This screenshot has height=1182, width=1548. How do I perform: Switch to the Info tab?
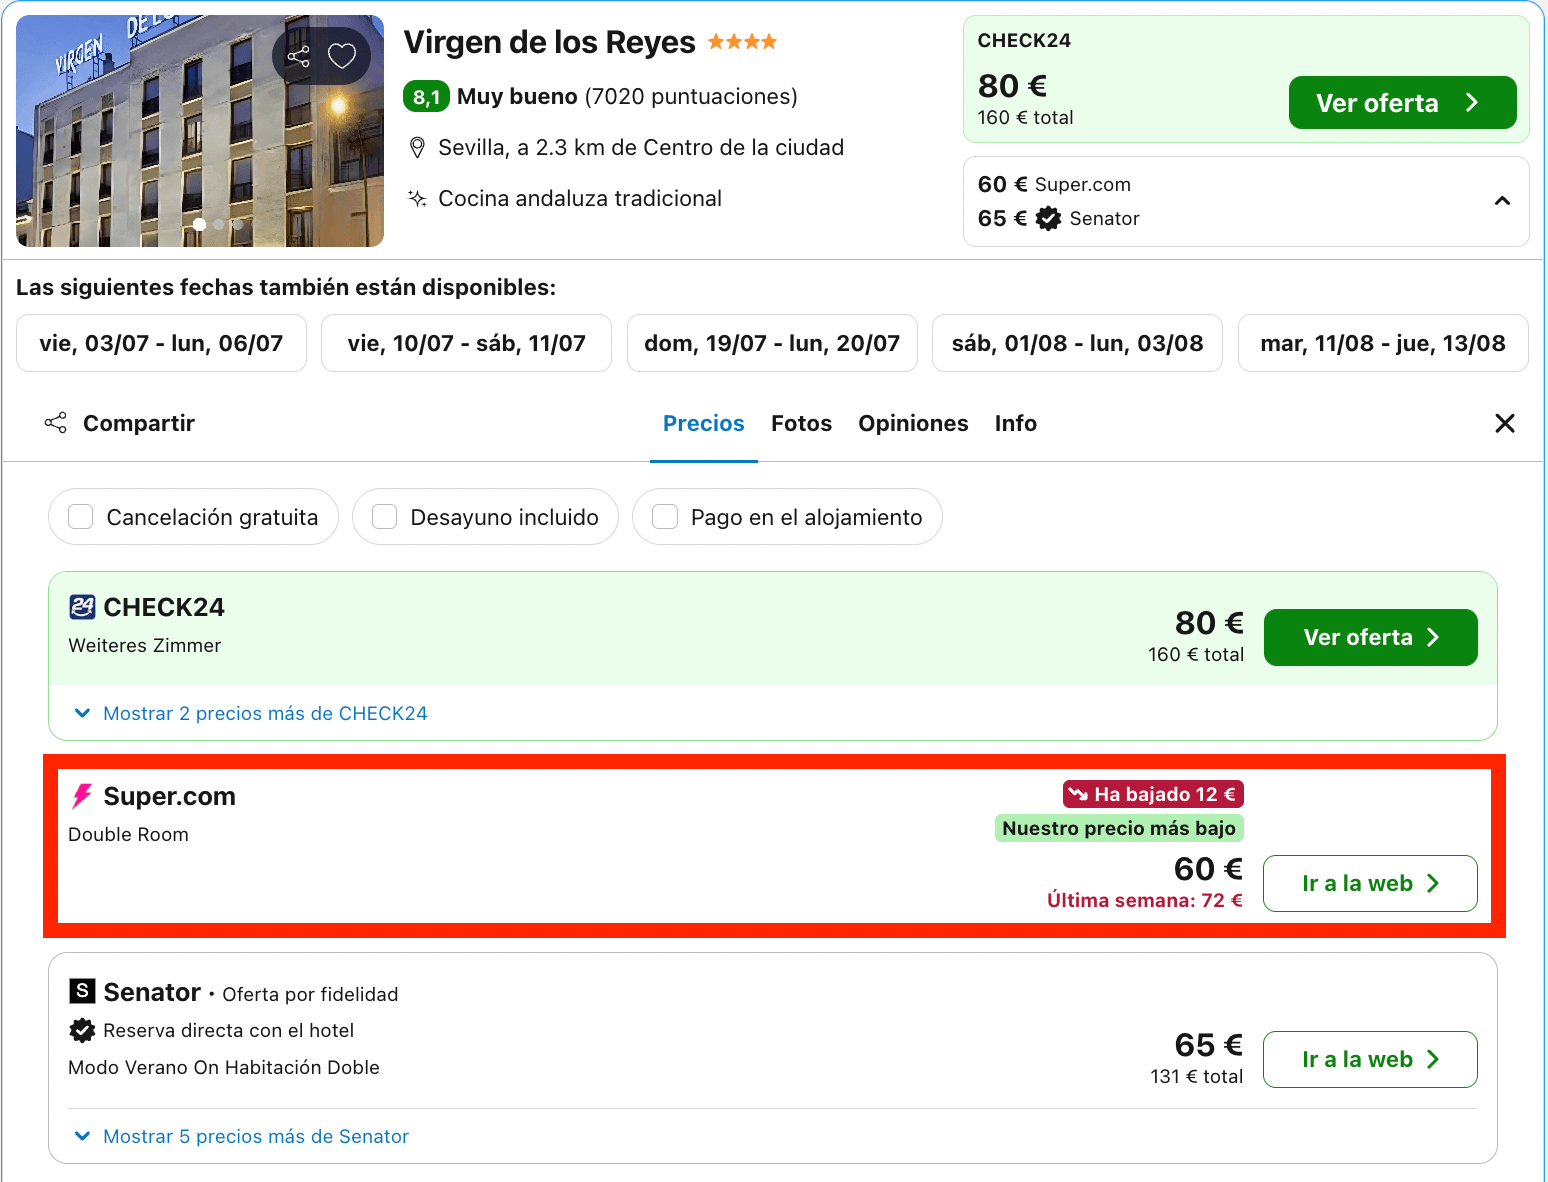[x=1016, y=423]
